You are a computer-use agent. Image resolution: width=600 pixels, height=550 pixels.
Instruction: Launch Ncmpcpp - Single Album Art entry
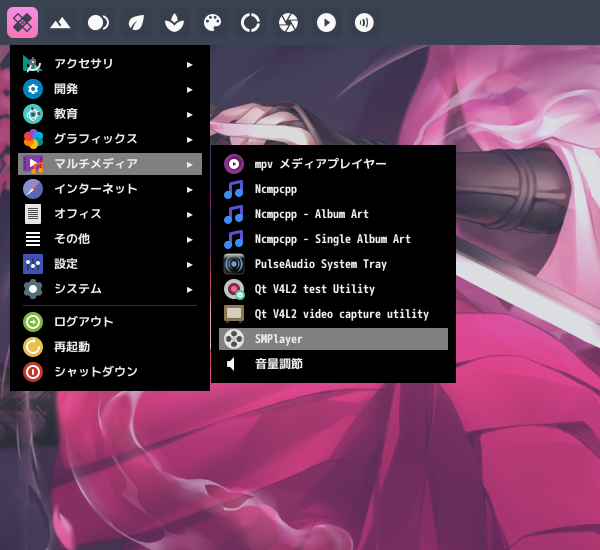click(x=333, y=239)
